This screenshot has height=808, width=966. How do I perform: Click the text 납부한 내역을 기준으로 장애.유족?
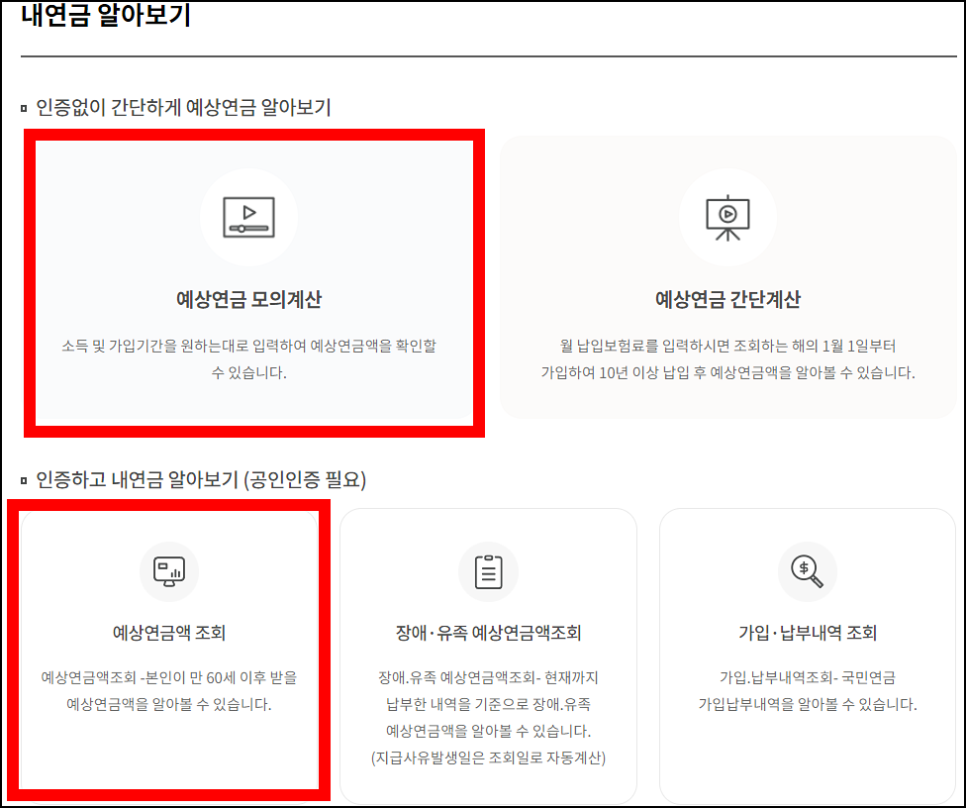point(489,705)
